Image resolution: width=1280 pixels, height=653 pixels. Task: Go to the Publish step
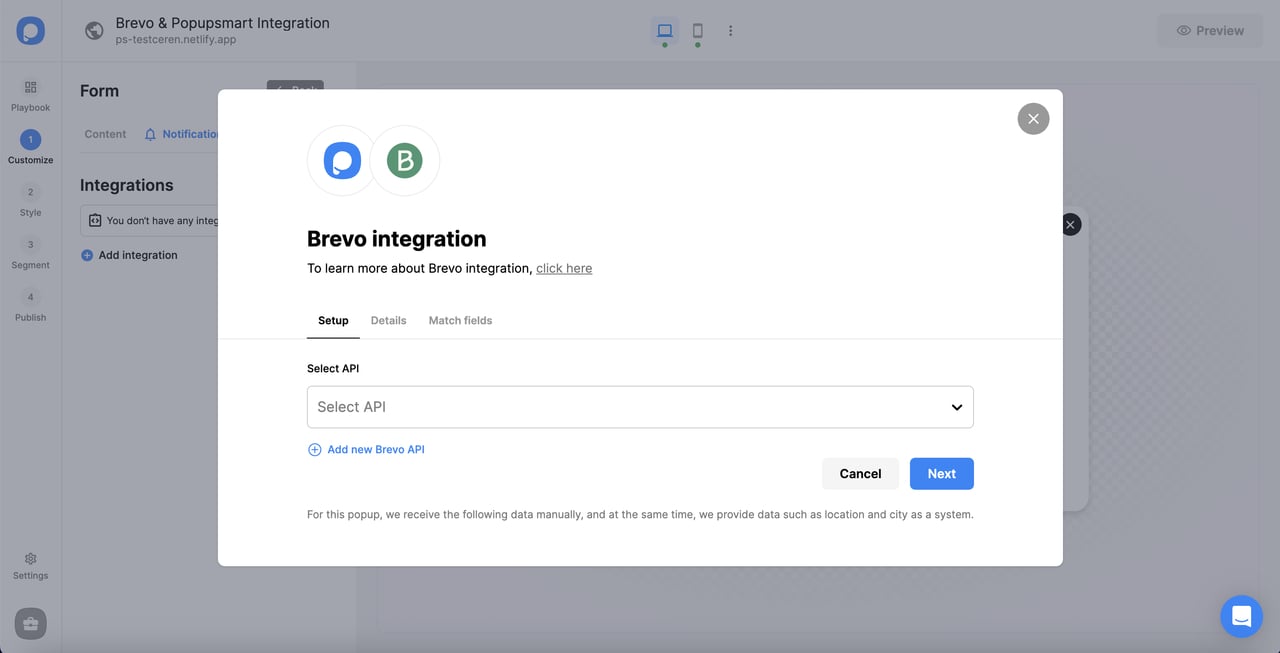click(x=30, y=305)
